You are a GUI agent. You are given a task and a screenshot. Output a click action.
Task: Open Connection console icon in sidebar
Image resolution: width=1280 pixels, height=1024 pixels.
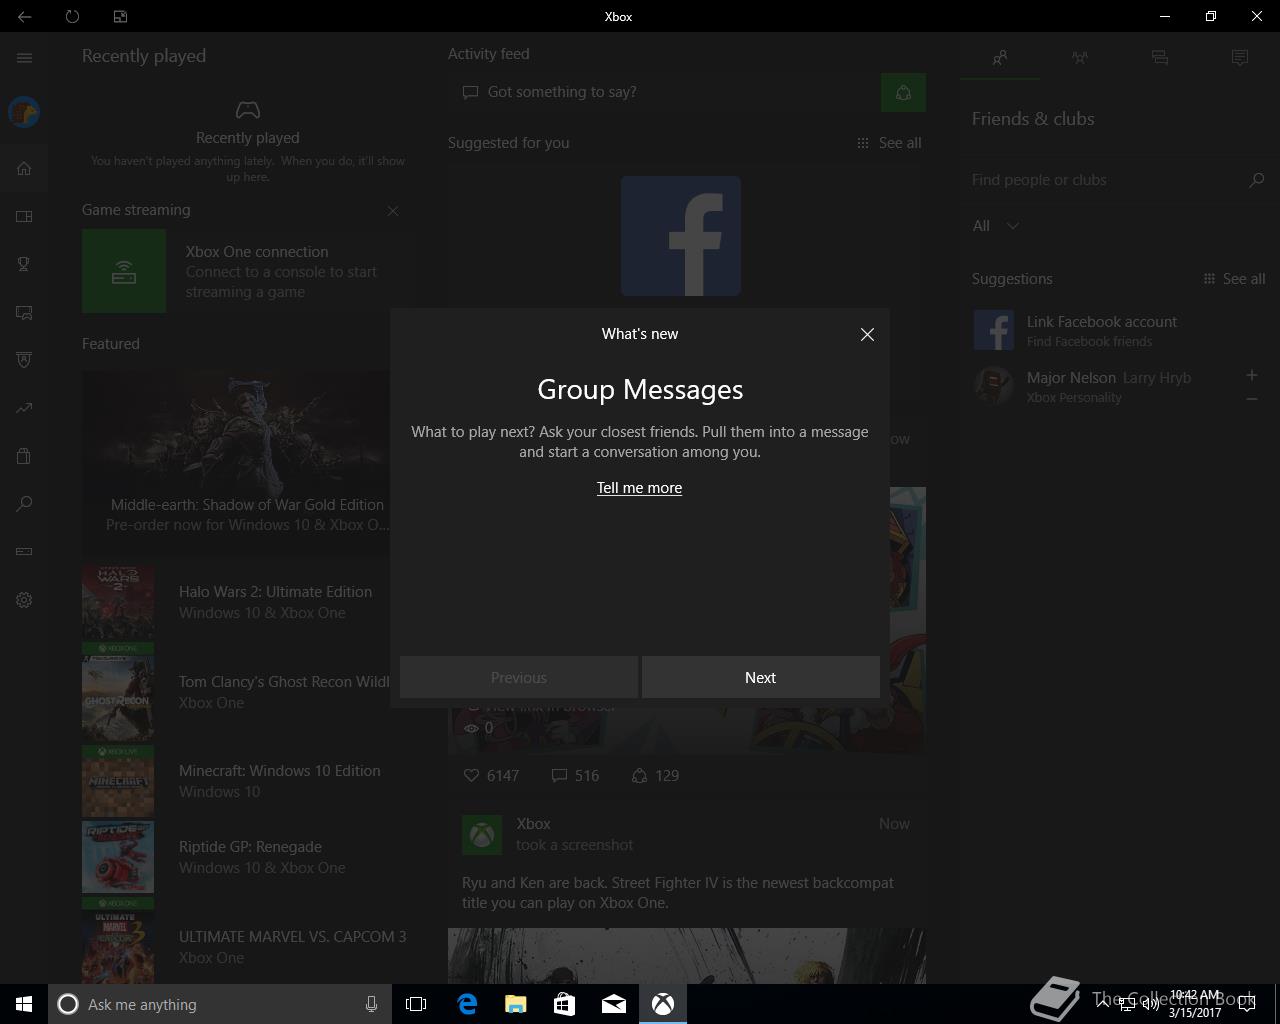pyautogui.click(x=24, y=552)
